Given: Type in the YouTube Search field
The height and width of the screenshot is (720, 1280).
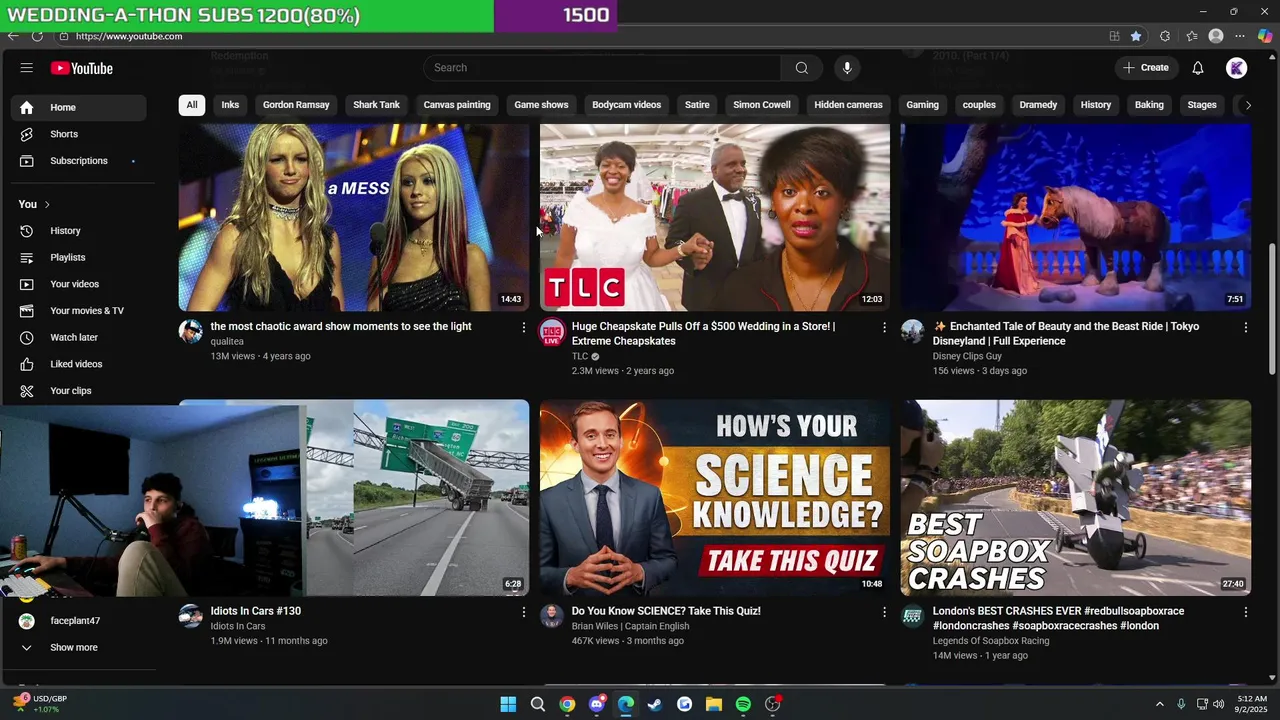Looking at the screenshot, I should (603, 68).
